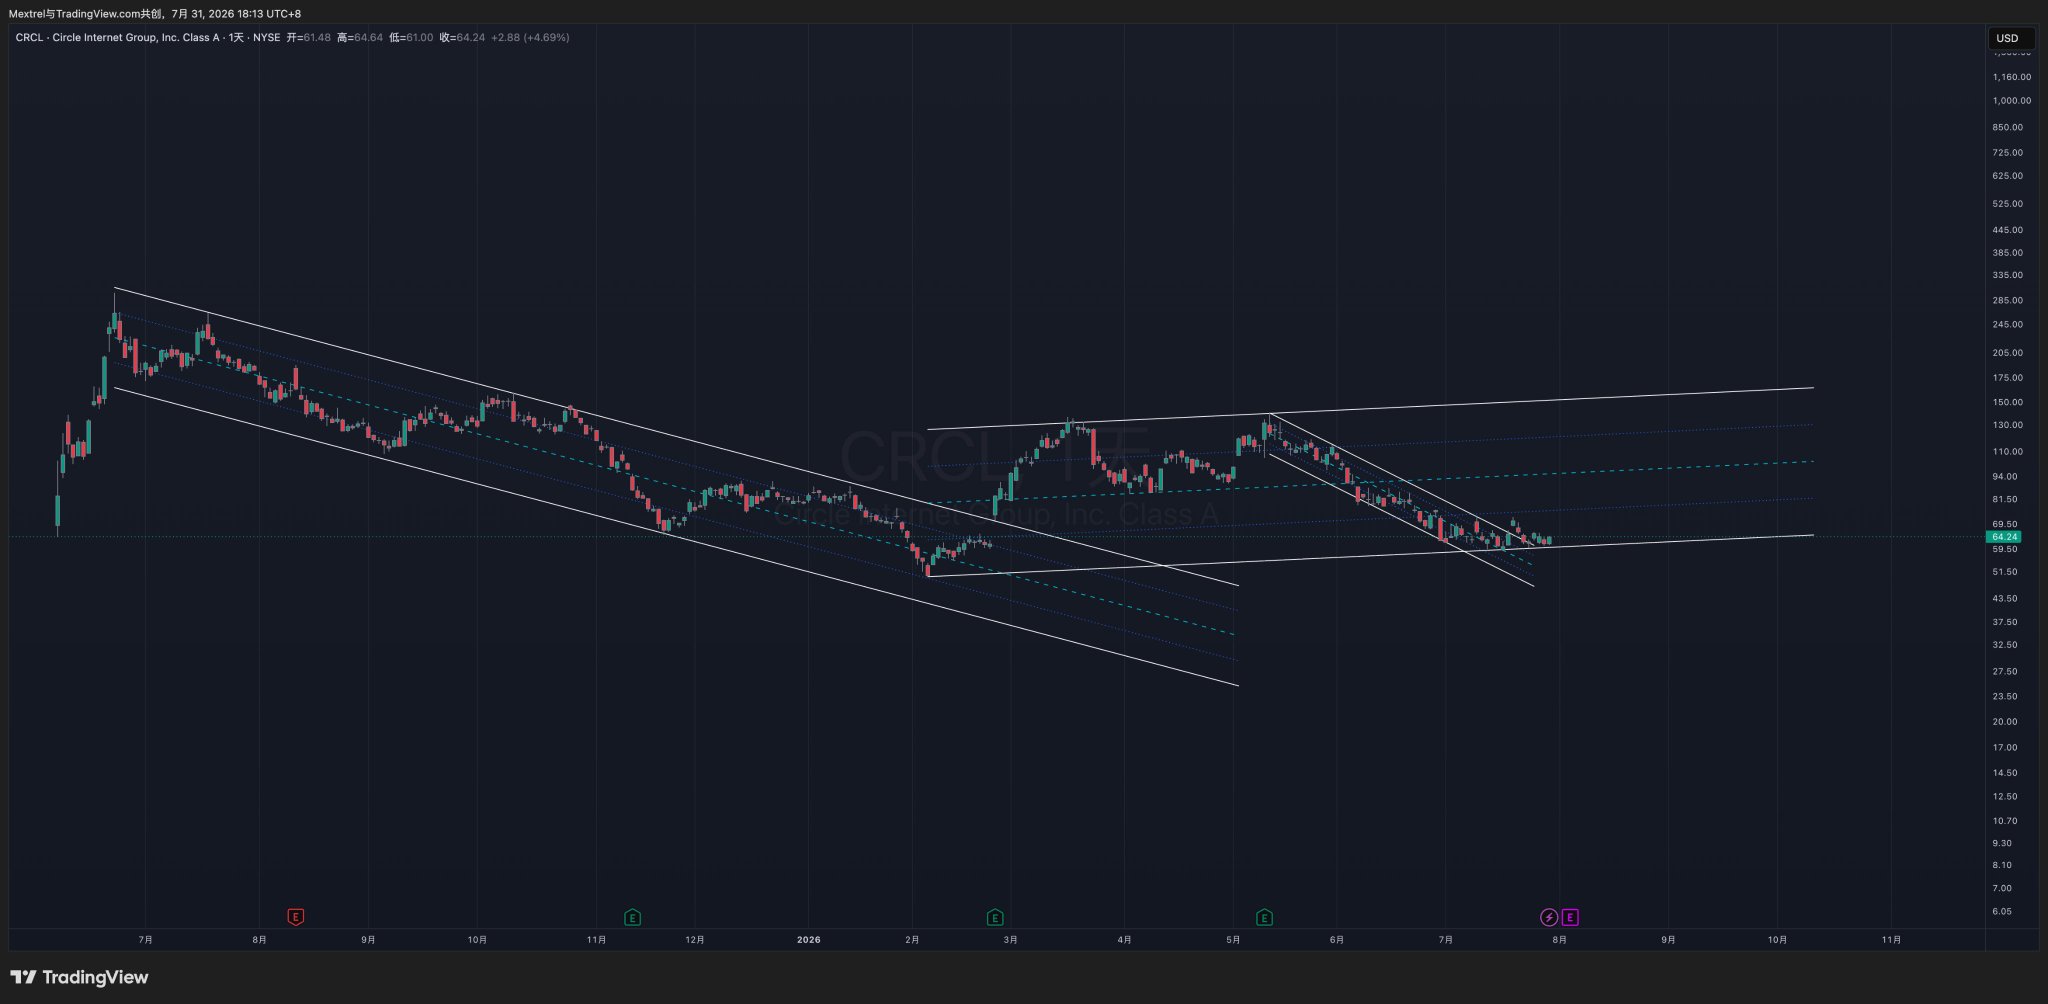Open the purple lightning bolt event marker
This screenshot has width=2048, height=1004.
point(1549,917)
